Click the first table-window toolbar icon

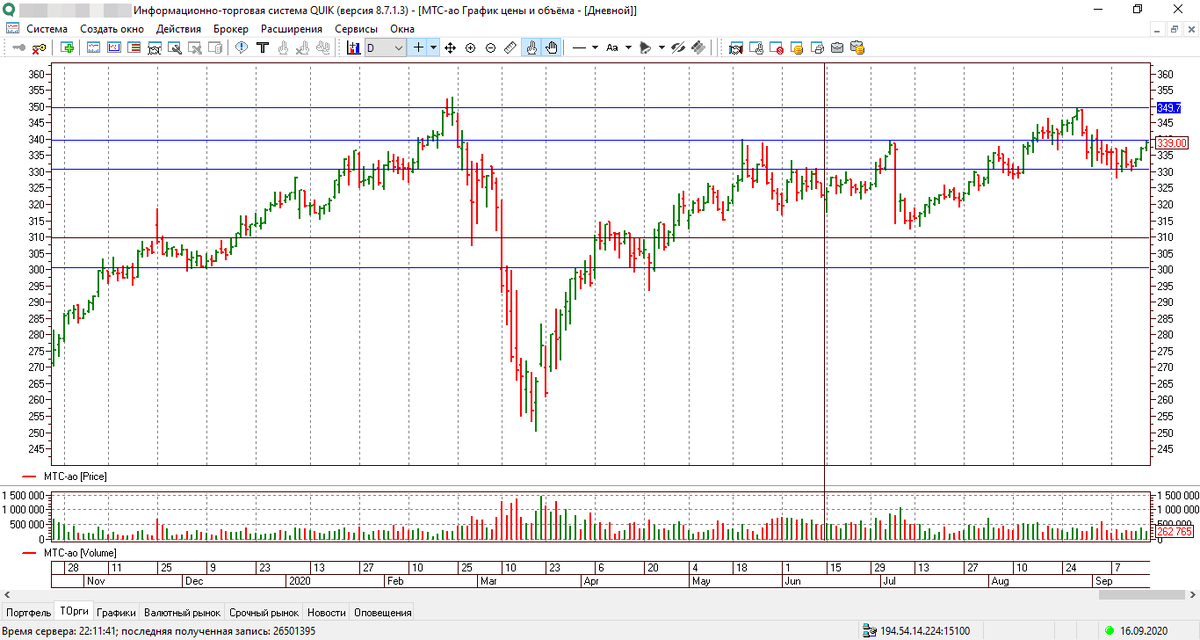(x=94, y=47)
